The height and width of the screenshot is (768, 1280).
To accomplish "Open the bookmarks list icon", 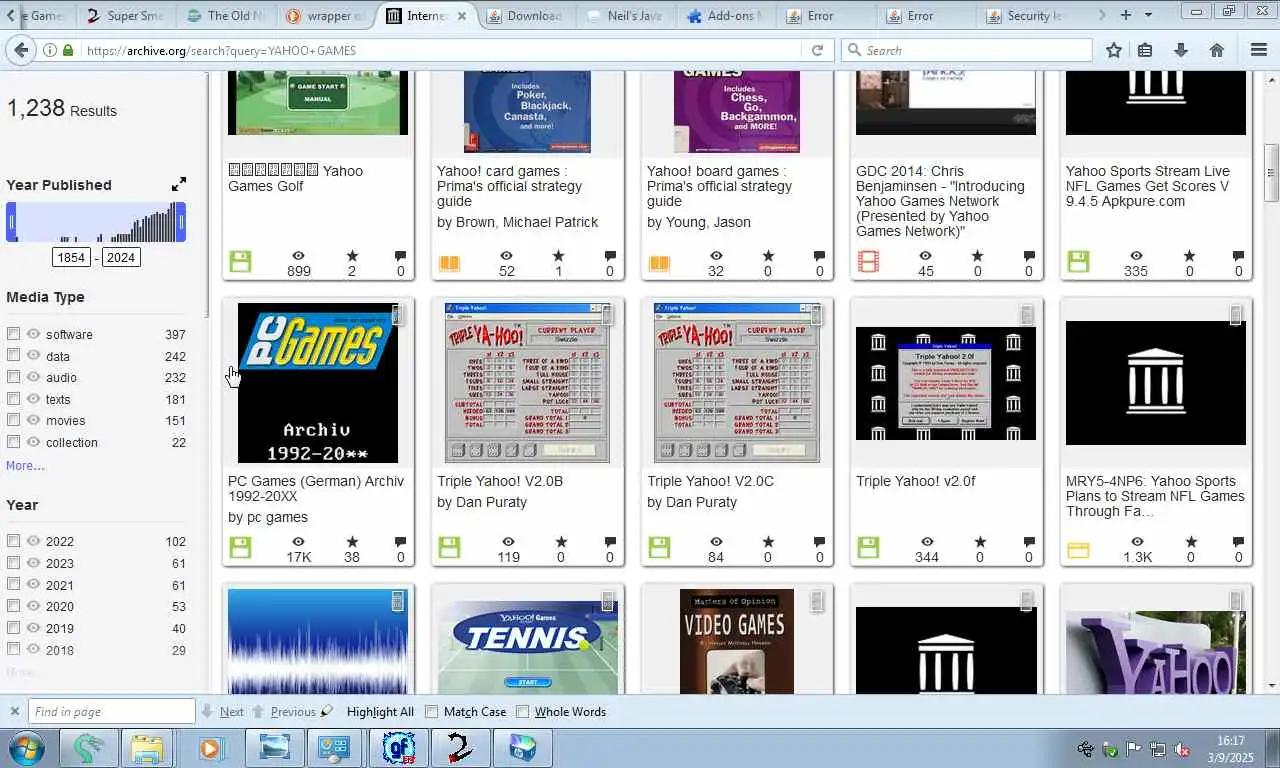I will (x=1146, y=50).
